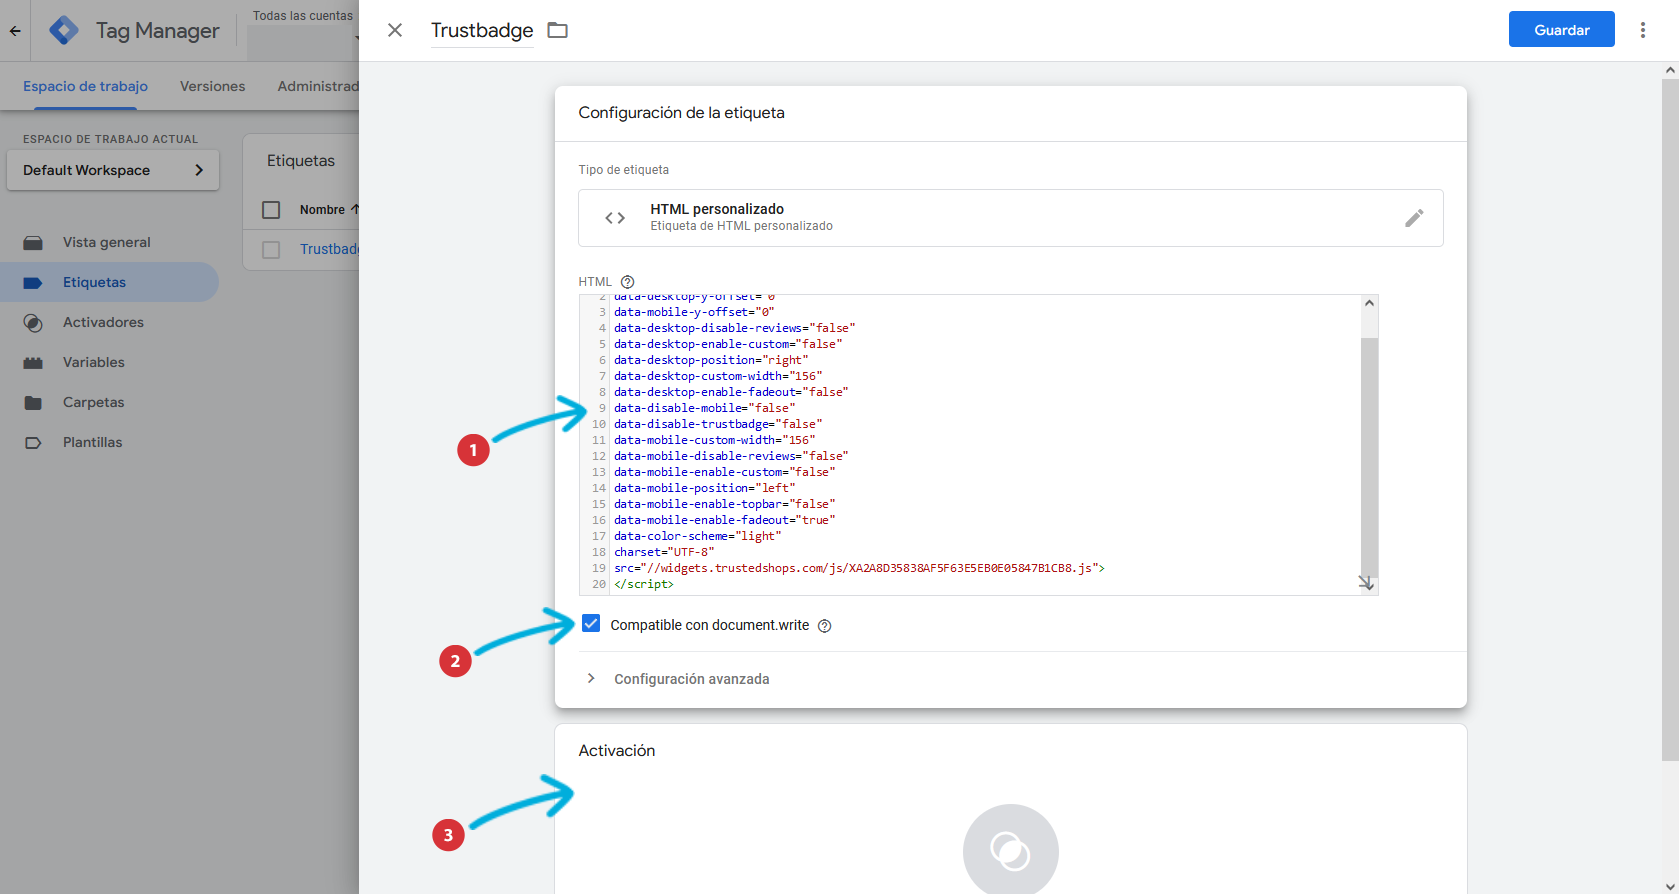Open the Trustbadge tag link in list
The height and width of the screenshot is (894, 1679).
coord(329,249)
